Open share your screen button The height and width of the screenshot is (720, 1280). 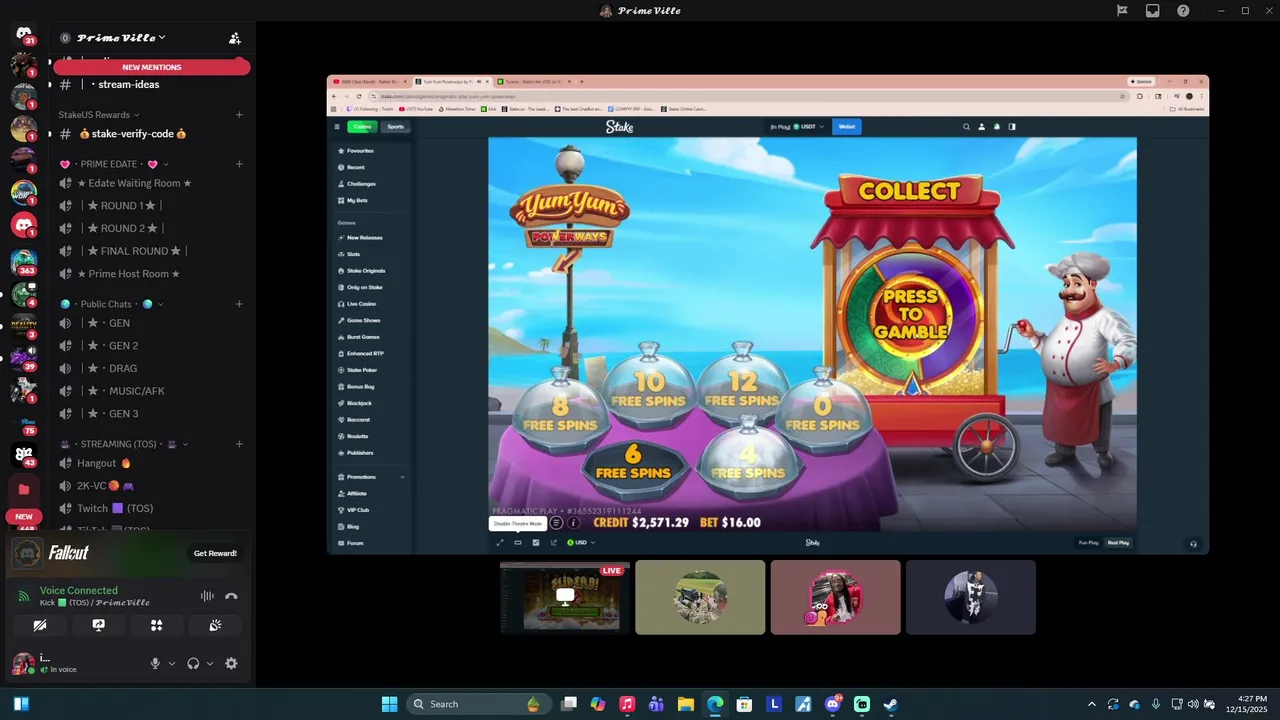(x=98, y=625)
